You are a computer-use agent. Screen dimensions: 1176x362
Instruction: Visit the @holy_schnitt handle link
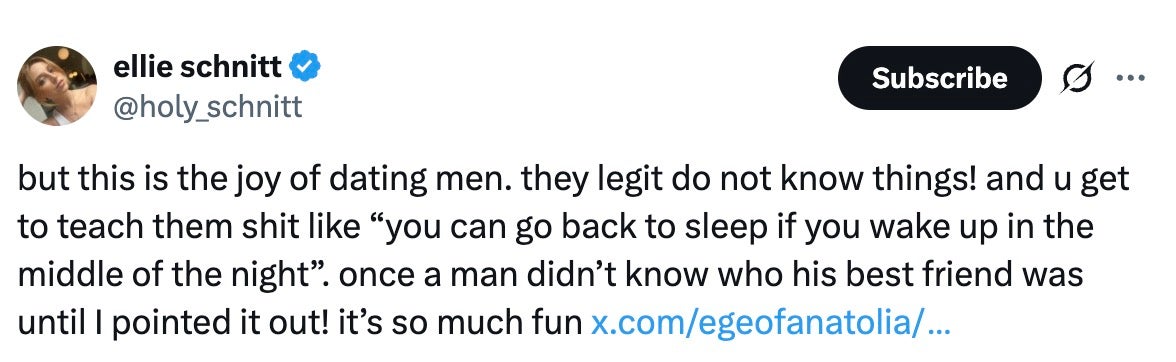208,107
